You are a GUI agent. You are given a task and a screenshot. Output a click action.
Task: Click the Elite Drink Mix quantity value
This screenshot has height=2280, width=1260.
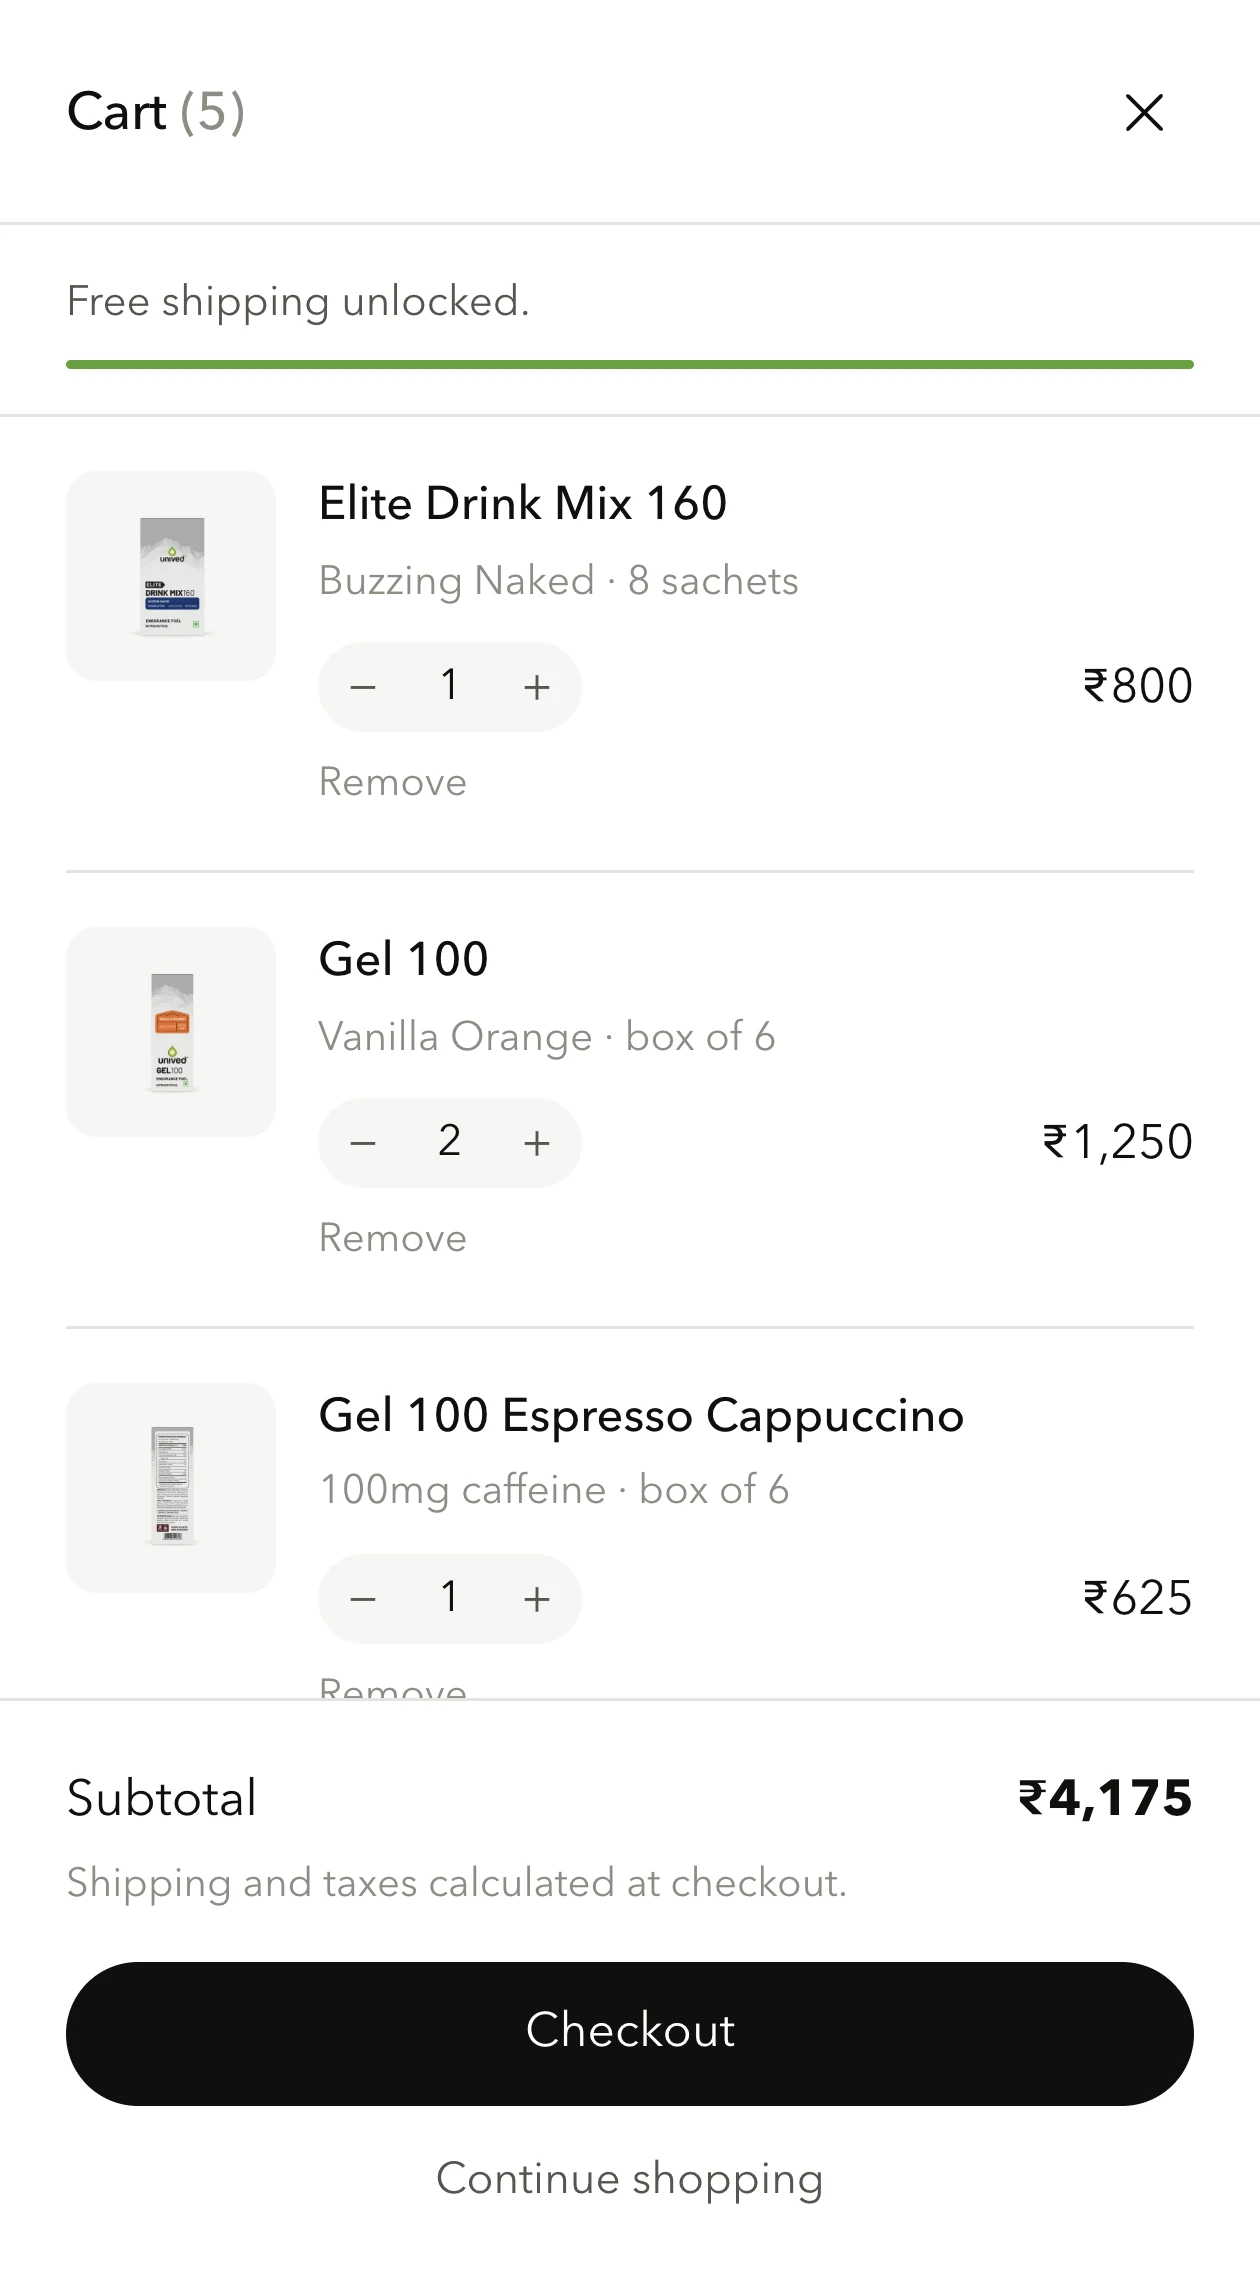pos(450,686)
